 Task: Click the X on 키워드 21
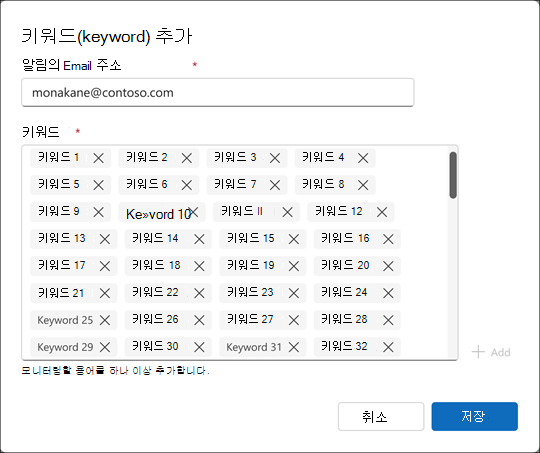105,293
